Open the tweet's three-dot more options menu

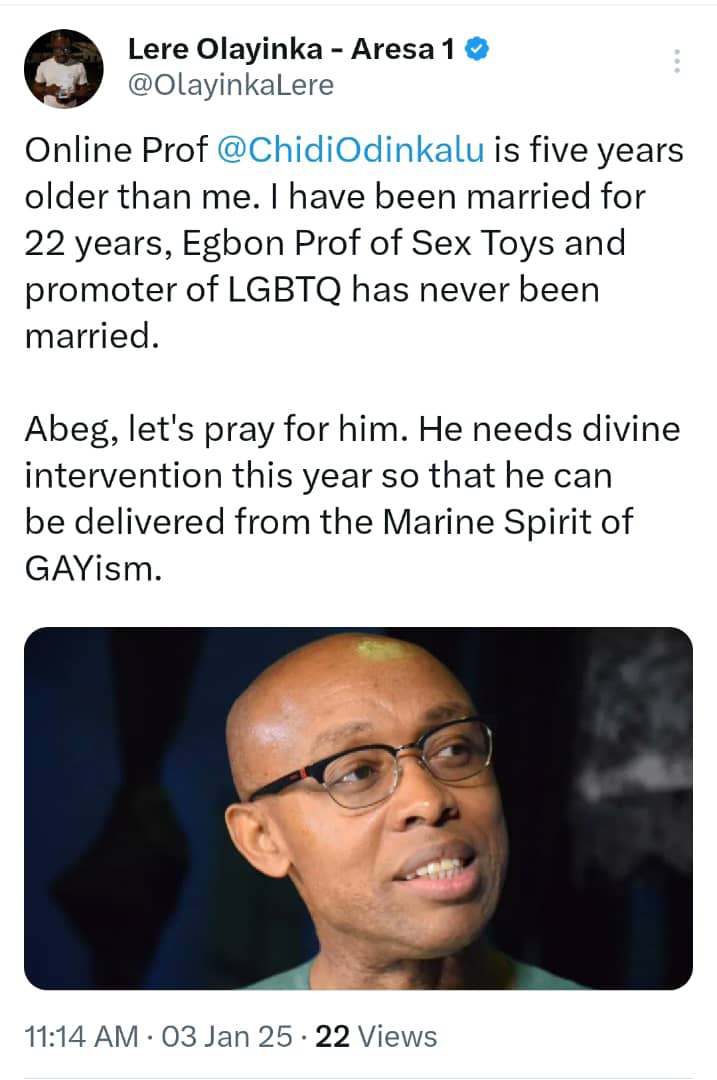pos(677,61)
